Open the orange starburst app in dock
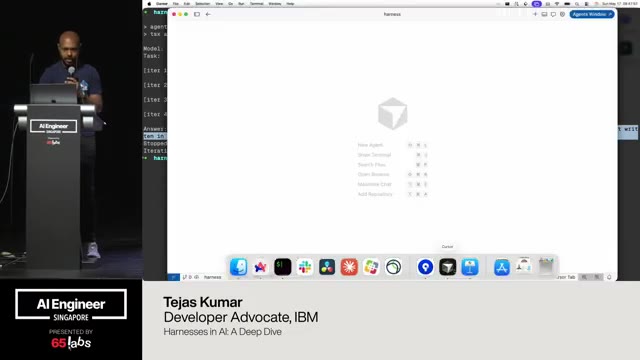Viewport: 640px width, 360px height. tap(349, 267)
